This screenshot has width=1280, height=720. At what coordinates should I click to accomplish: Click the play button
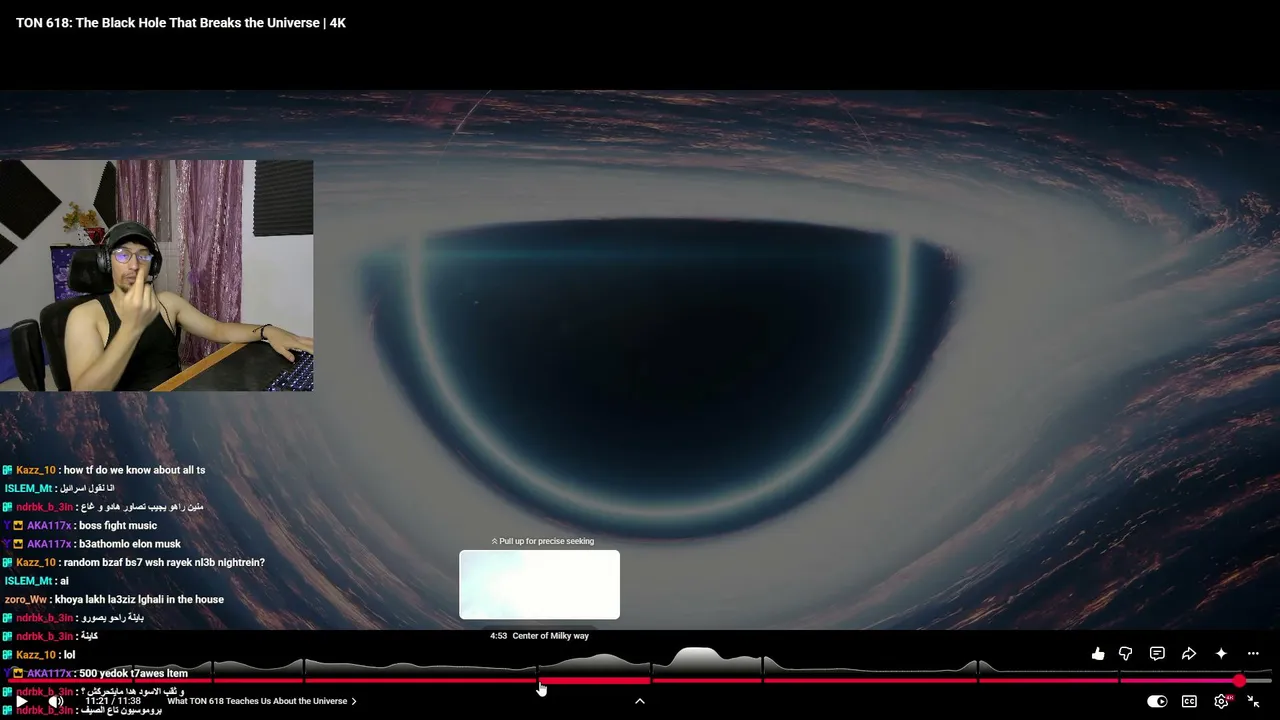[21, 701]
